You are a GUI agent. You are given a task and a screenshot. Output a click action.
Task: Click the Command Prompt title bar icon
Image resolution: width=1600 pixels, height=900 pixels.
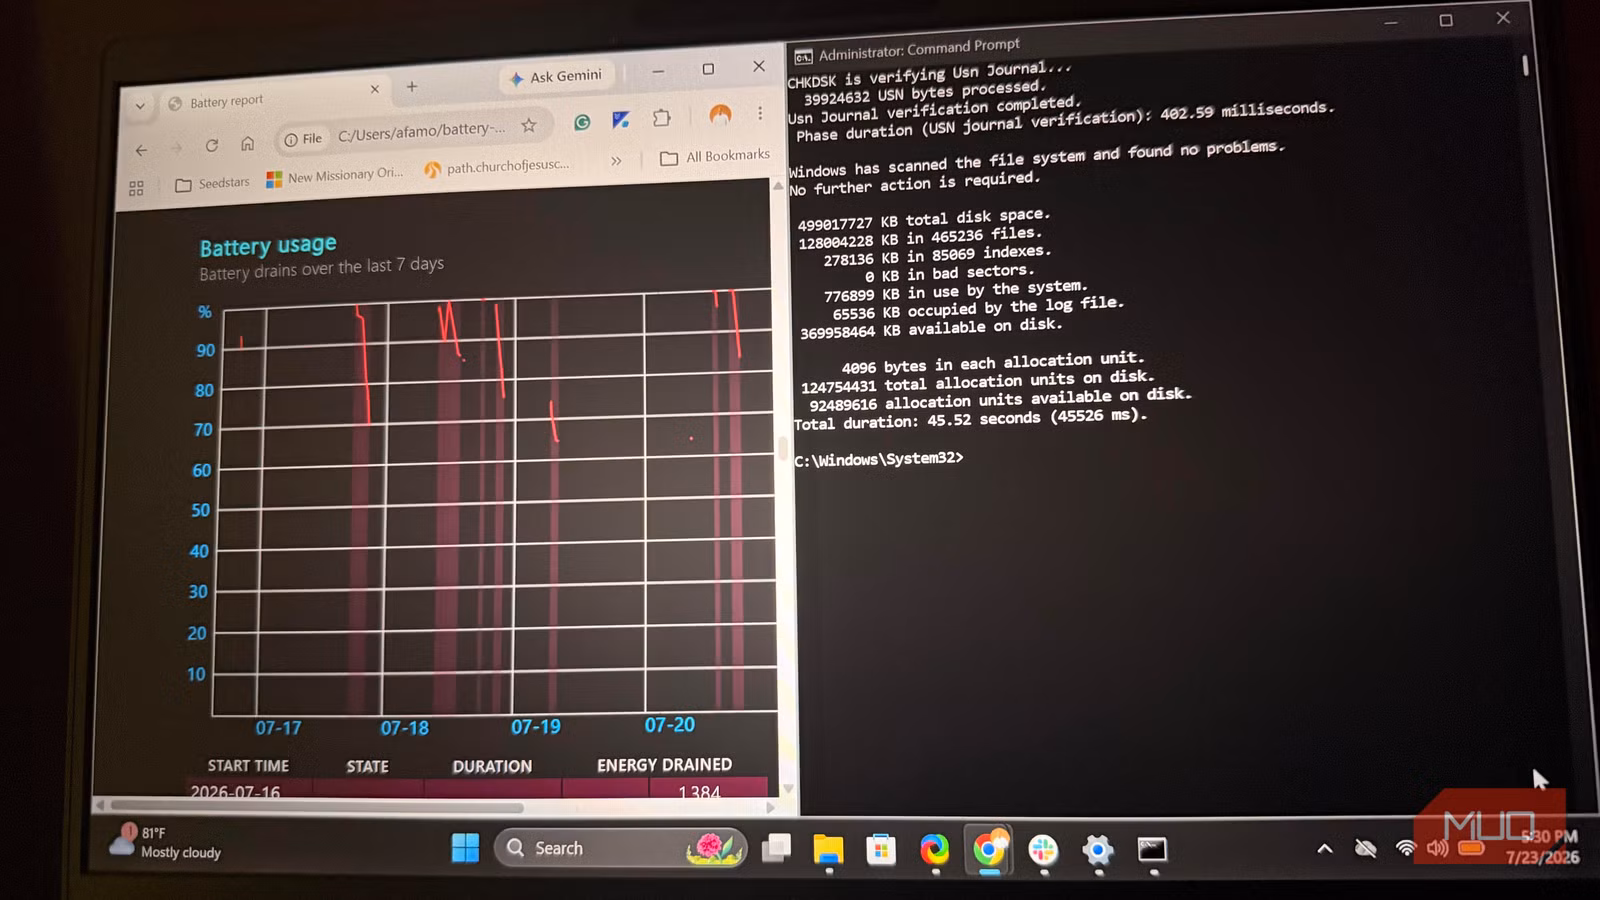803,57
